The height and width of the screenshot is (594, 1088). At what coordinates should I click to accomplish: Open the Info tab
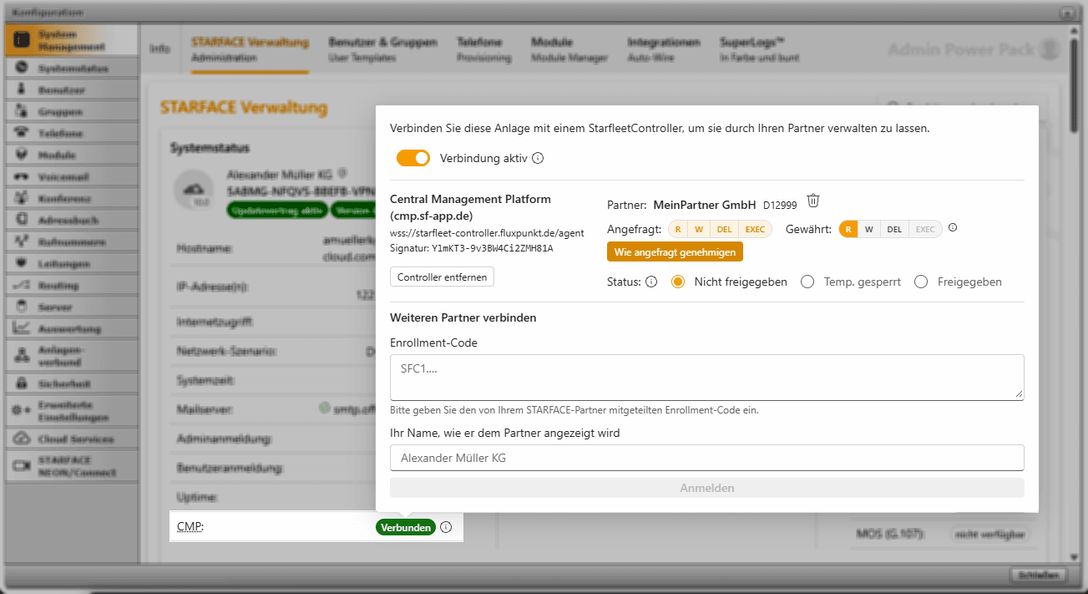(160, 49)
